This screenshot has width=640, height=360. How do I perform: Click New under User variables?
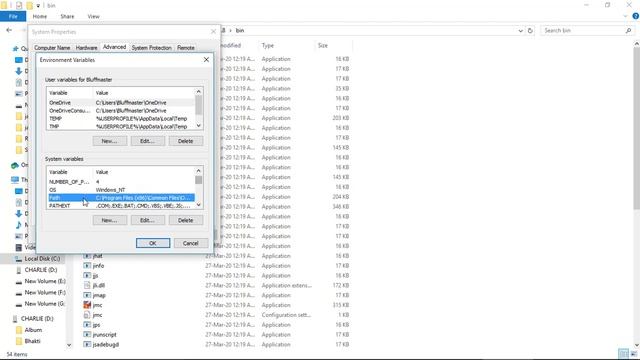[x=109, y=141]
